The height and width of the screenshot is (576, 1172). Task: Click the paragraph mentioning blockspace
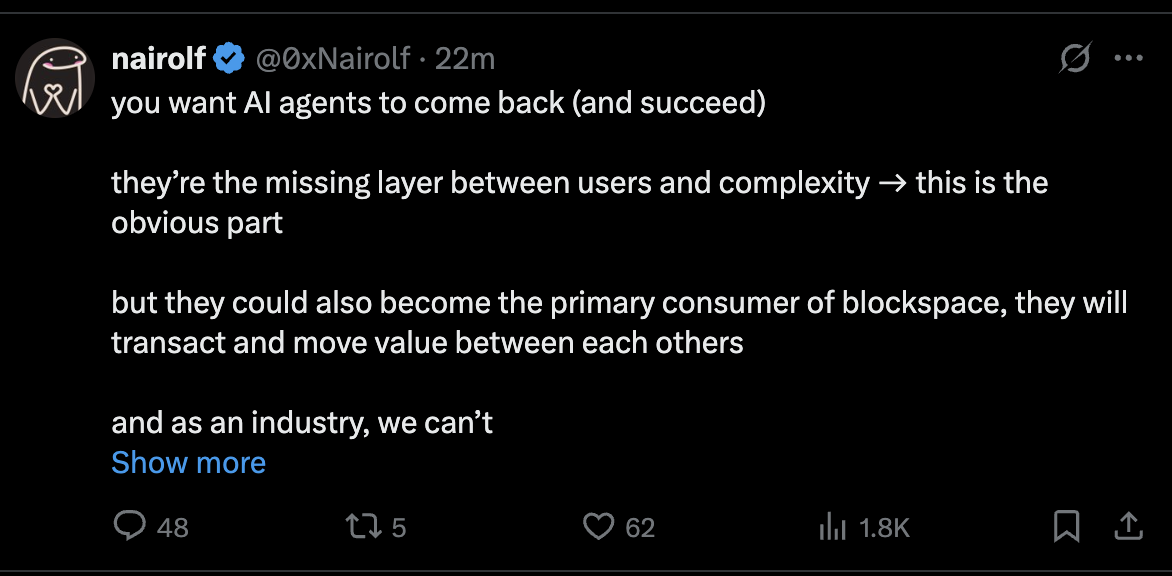click(x=619, y=323)
